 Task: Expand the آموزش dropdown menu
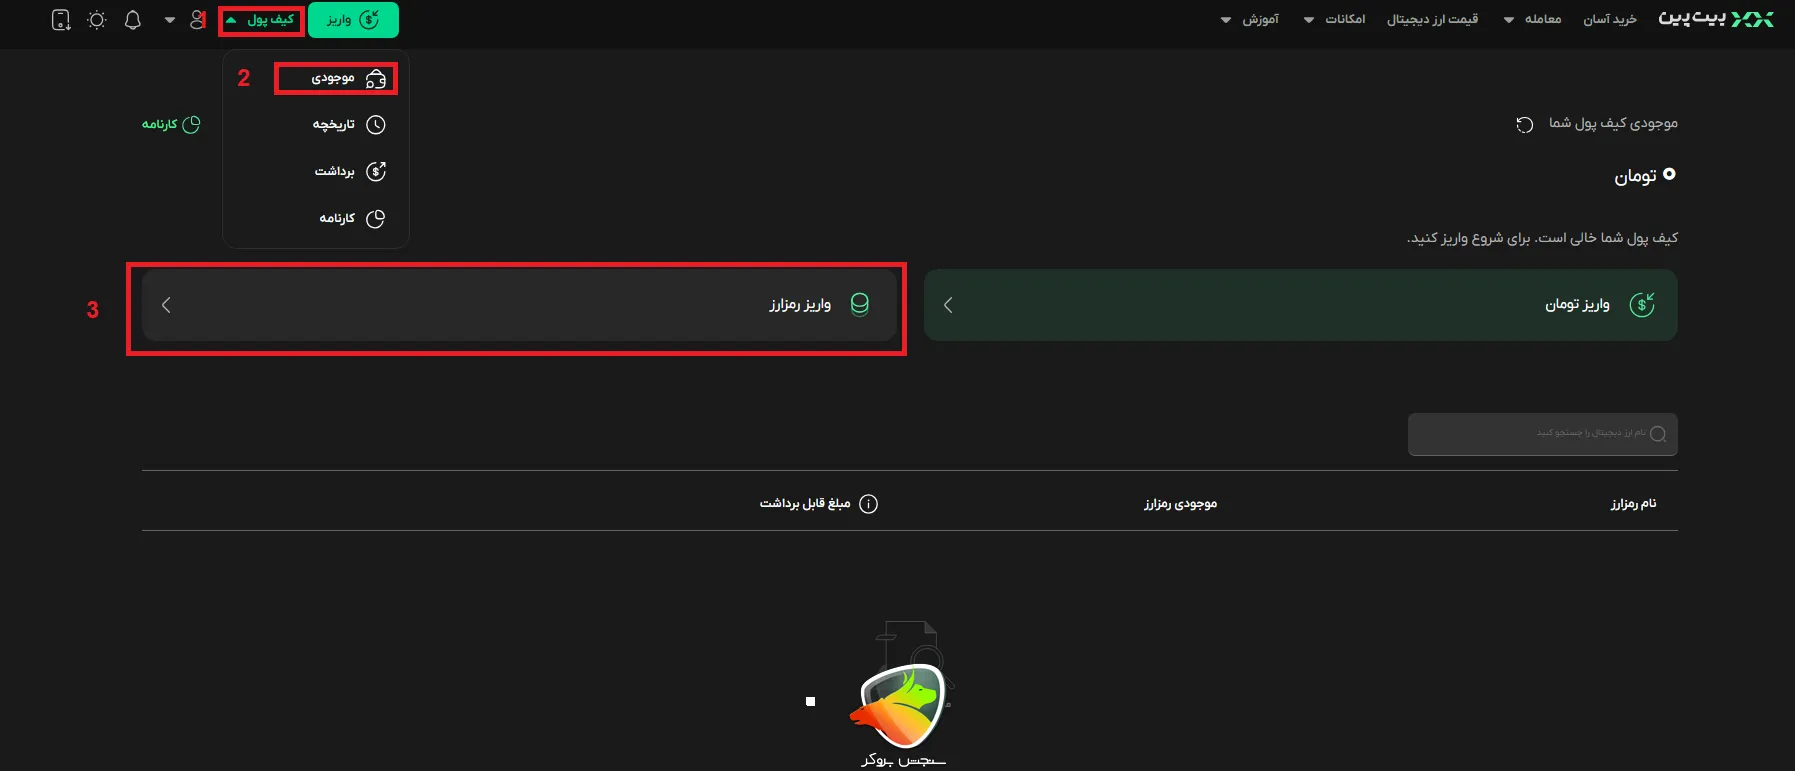1250,20
